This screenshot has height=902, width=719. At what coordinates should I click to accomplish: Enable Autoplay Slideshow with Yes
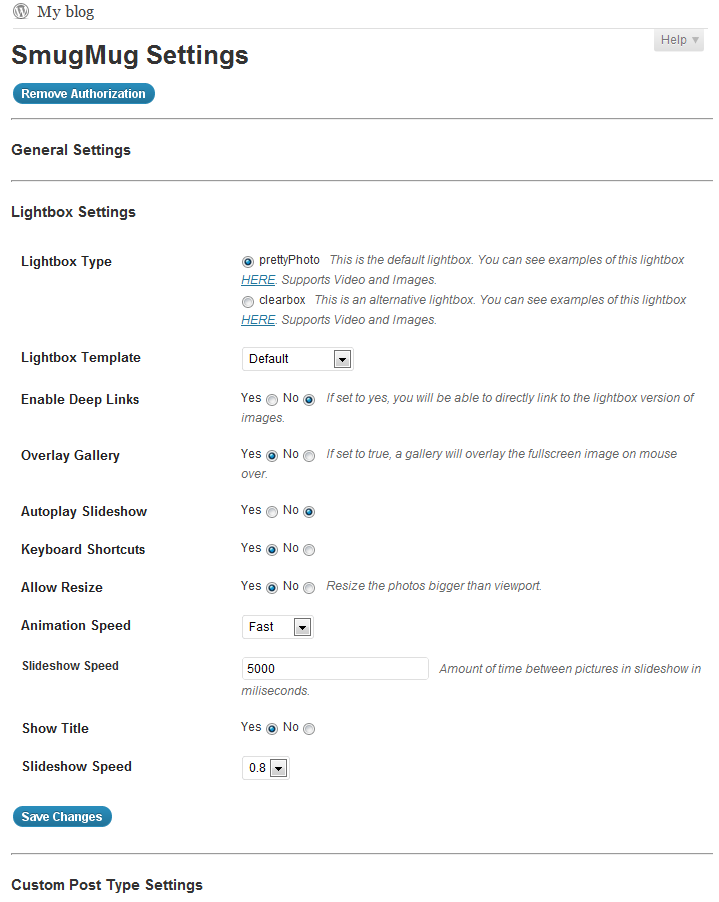(272, 512)
